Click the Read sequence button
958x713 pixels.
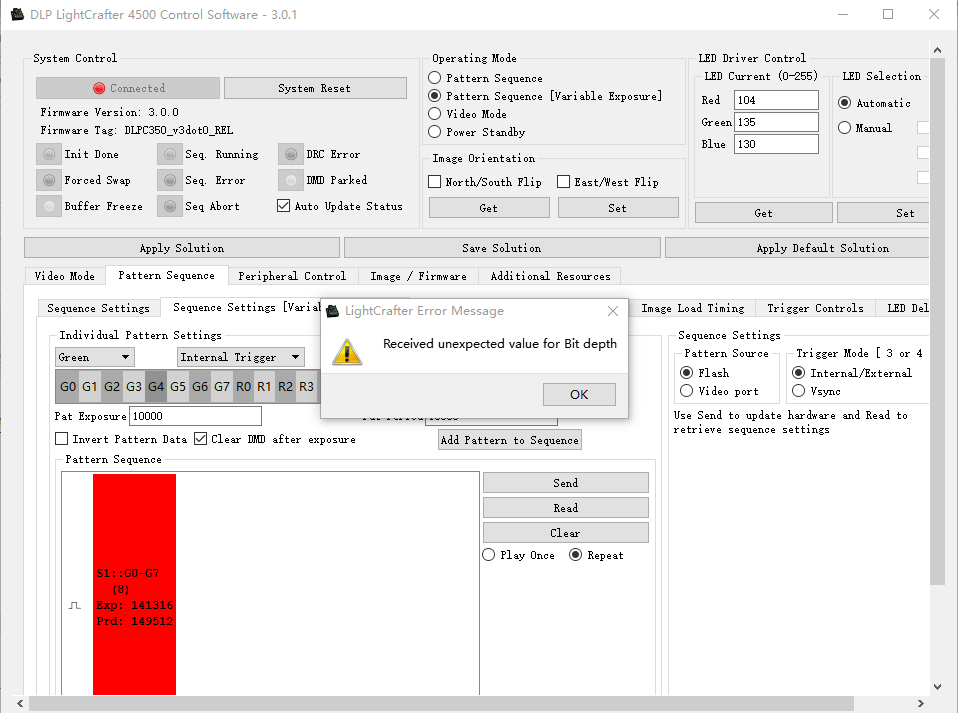click(566, 508)
